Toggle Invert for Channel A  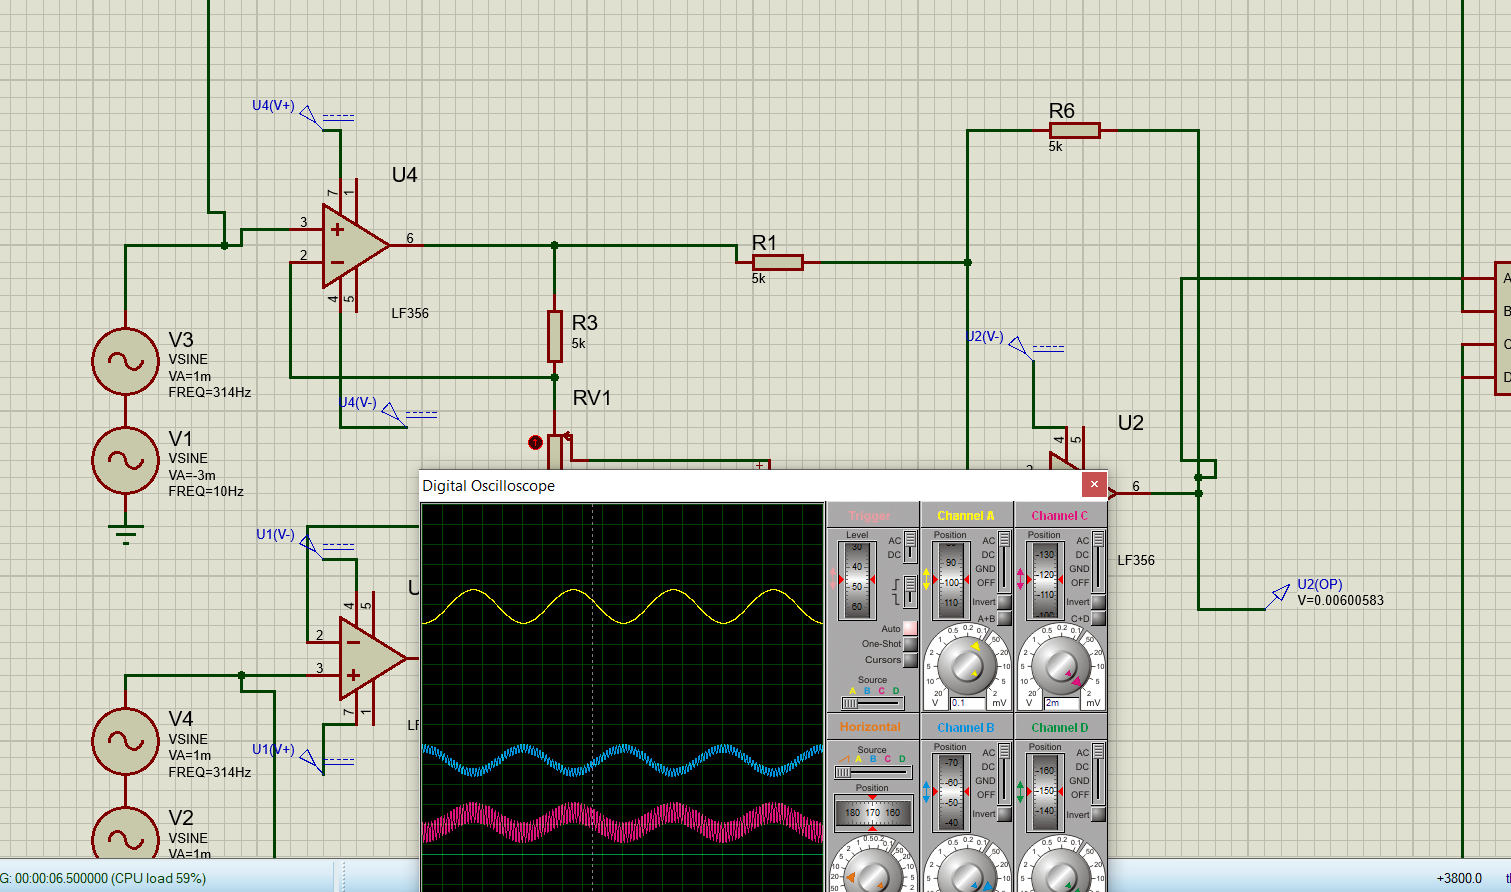click(x=1004, y=602)
